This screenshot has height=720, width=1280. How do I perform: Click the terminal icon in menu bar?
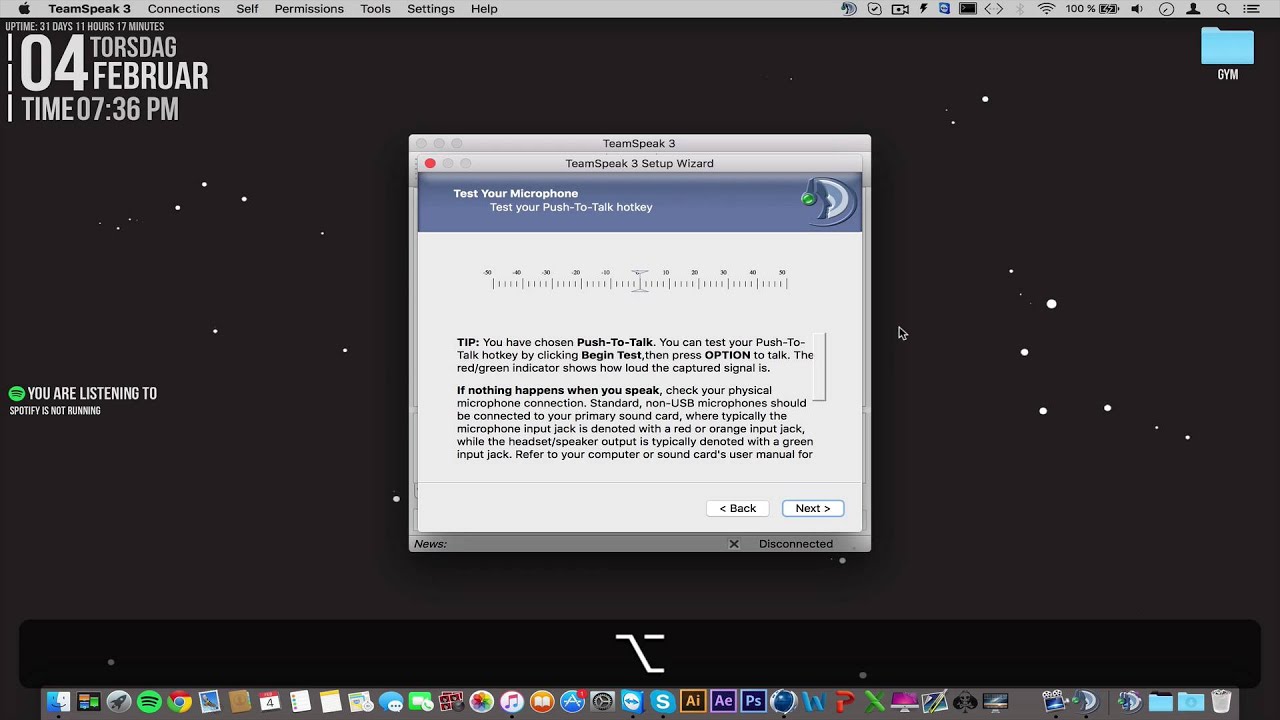point(968,9)
